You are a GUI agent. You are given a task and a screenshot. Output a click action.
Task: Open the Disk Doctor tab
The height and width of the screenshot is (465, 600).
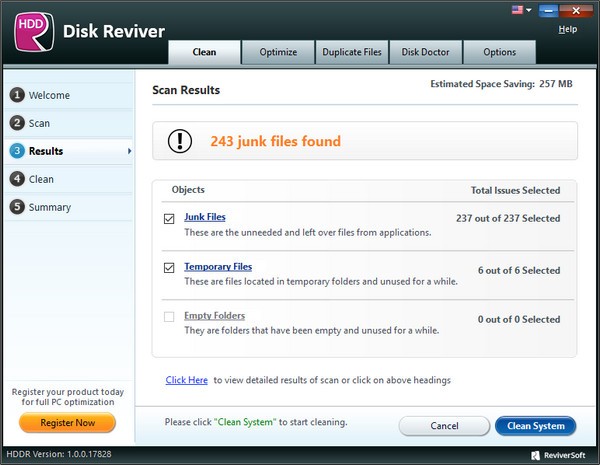(425, 52)
